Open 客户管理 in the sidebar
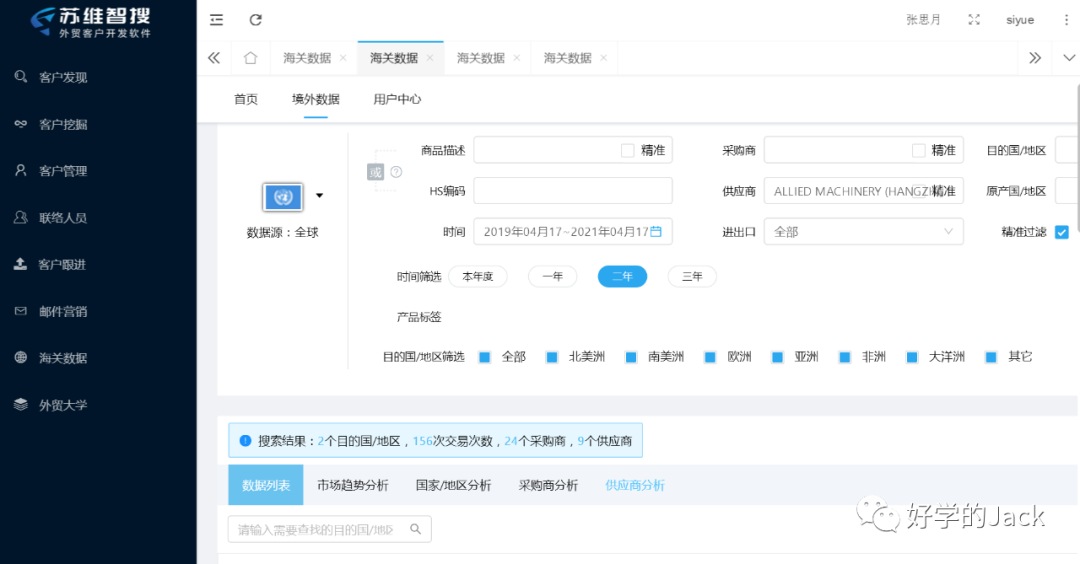The image size is (1080, 564). tap(63, 171)
